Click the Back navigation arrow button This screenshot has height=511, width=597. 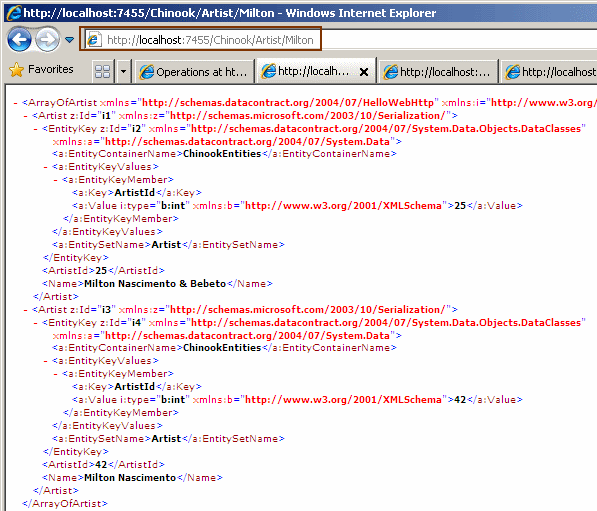(x=19, y=39)
